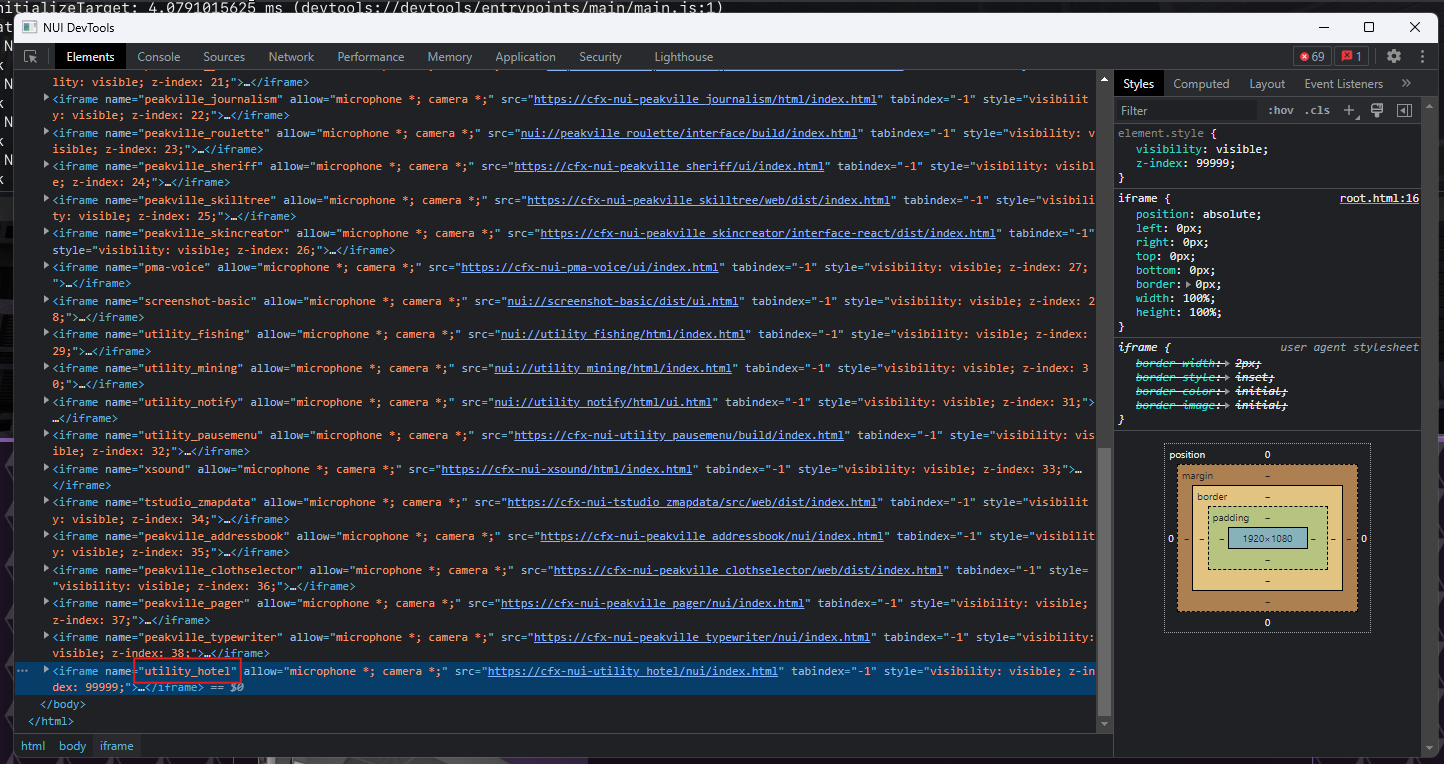Expand the pma-voice iframe node
1444x764 pixels.
click(45, 266)
